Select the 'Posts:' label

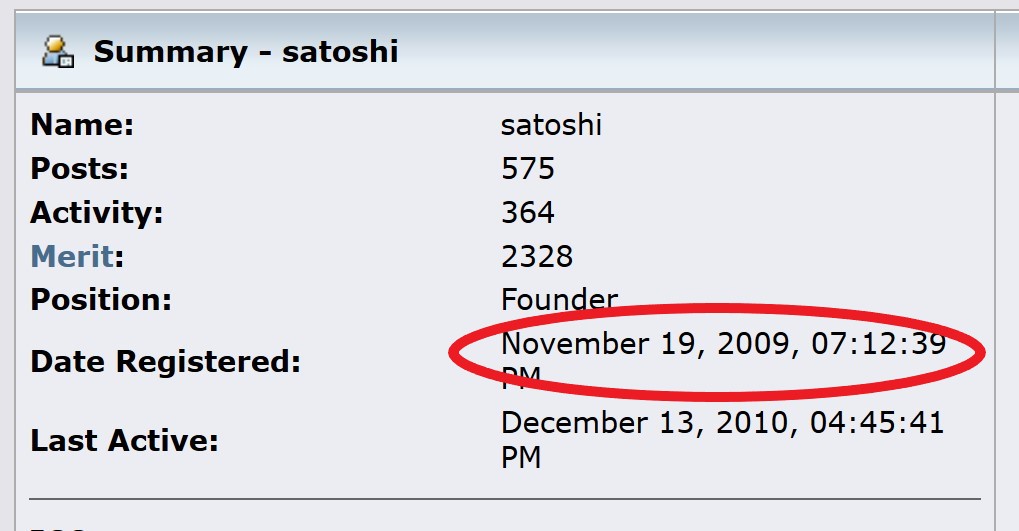tap(79, 169)
